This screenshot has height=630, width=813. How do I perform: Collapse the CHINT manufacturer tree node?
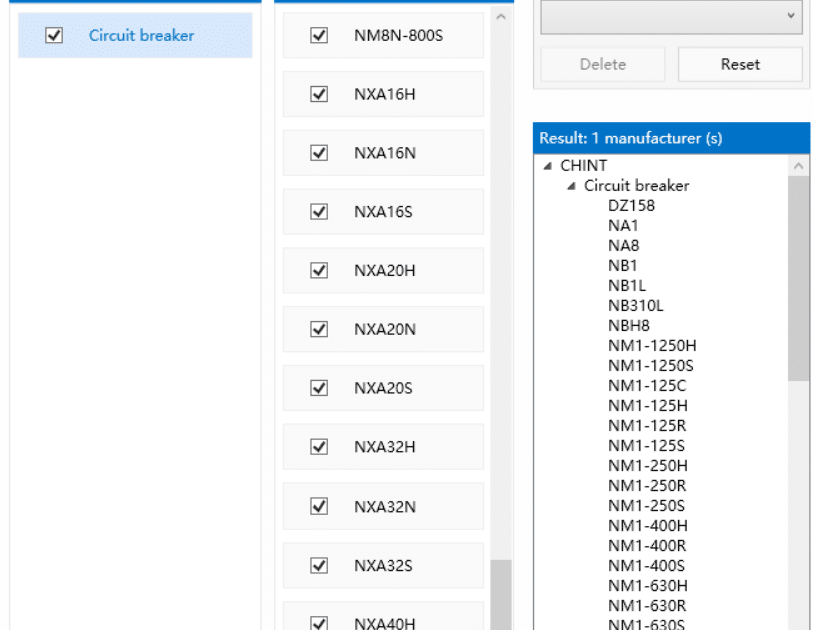(548, 166)
